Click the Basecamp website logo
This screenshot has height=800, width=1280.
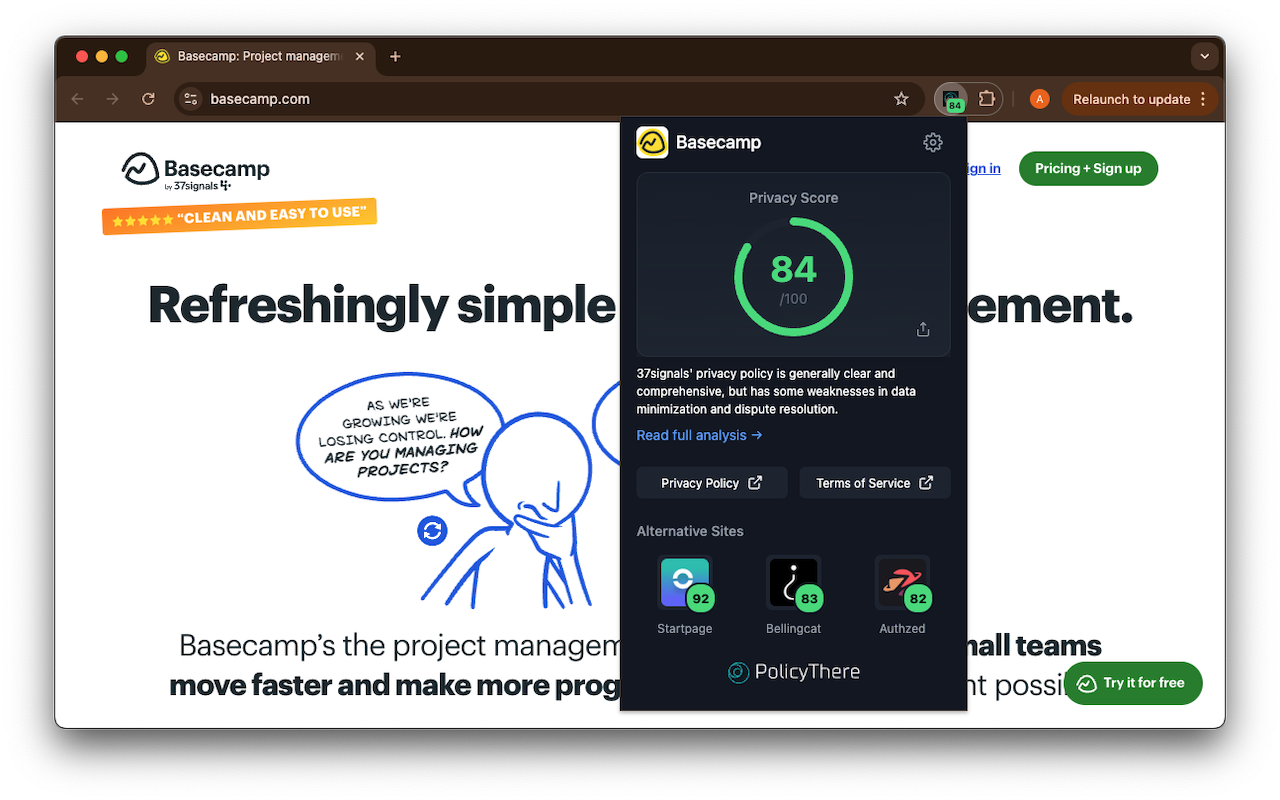tap(196, 170)
